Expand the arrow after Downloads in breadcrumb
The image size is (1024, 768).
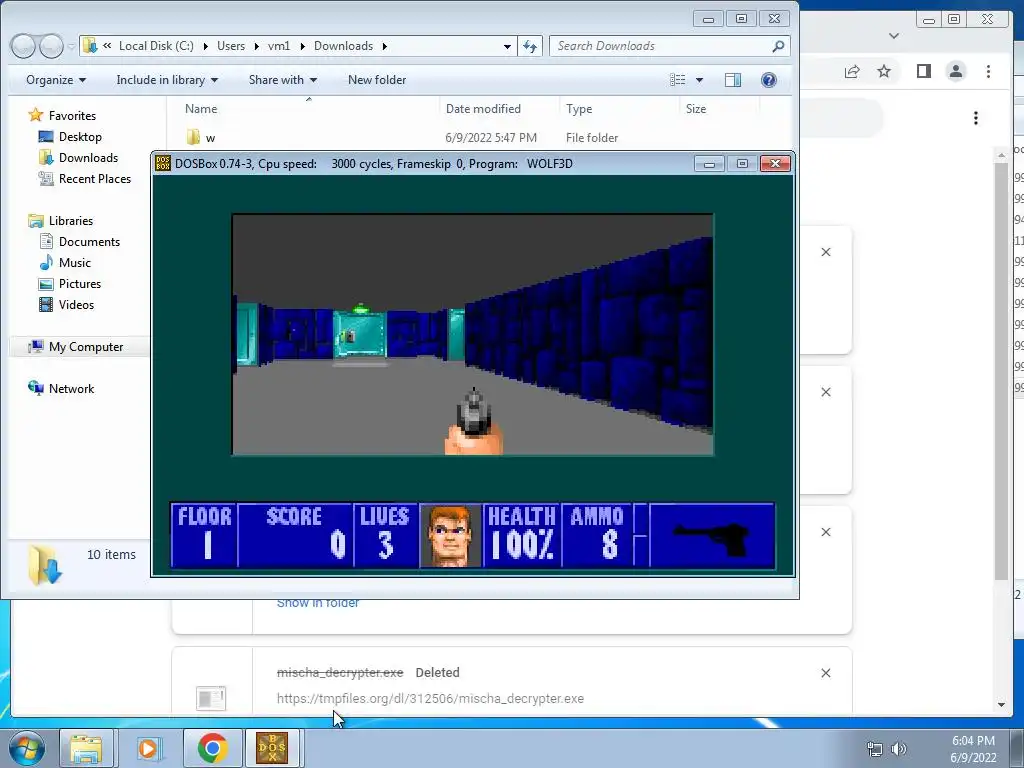(385, 46)
